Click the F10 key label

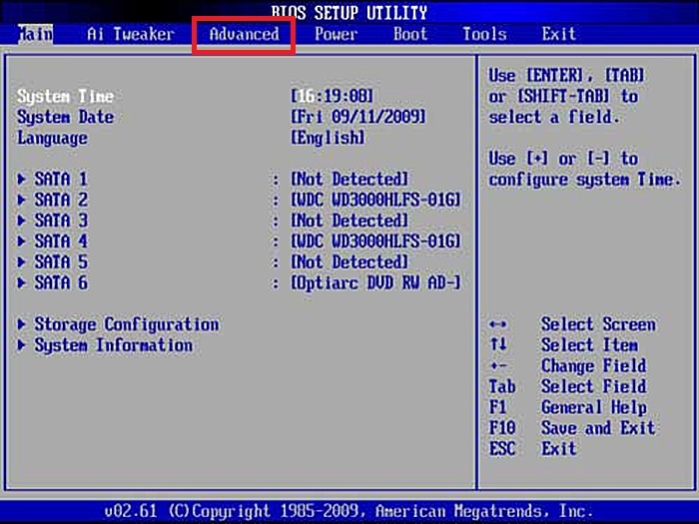pyautogui.click(x=502, y=428)
